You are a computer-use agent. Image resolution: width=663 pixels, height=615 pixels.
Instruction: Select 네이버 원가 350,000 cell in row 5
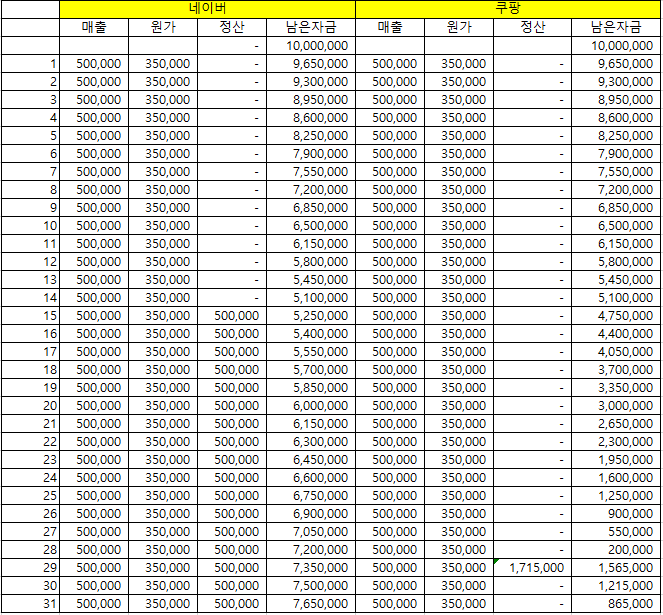(163, 136)
